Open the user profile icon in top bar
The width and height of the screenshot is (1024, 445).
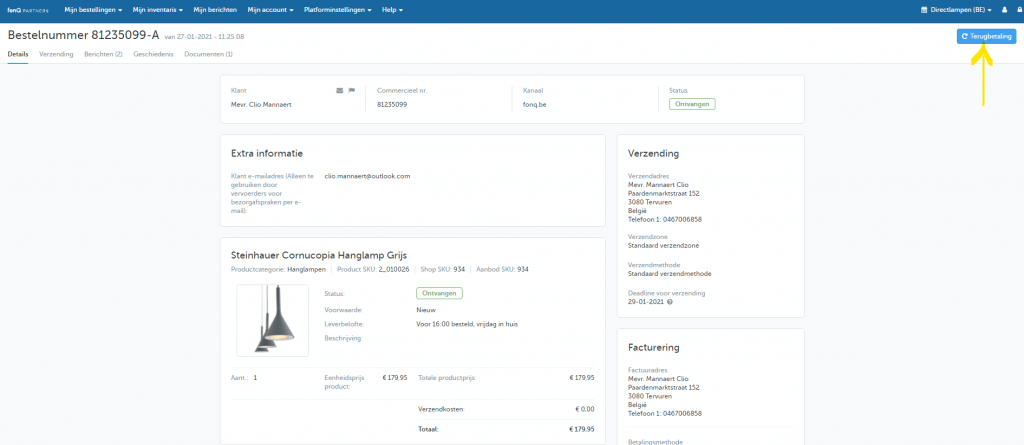1004,9
